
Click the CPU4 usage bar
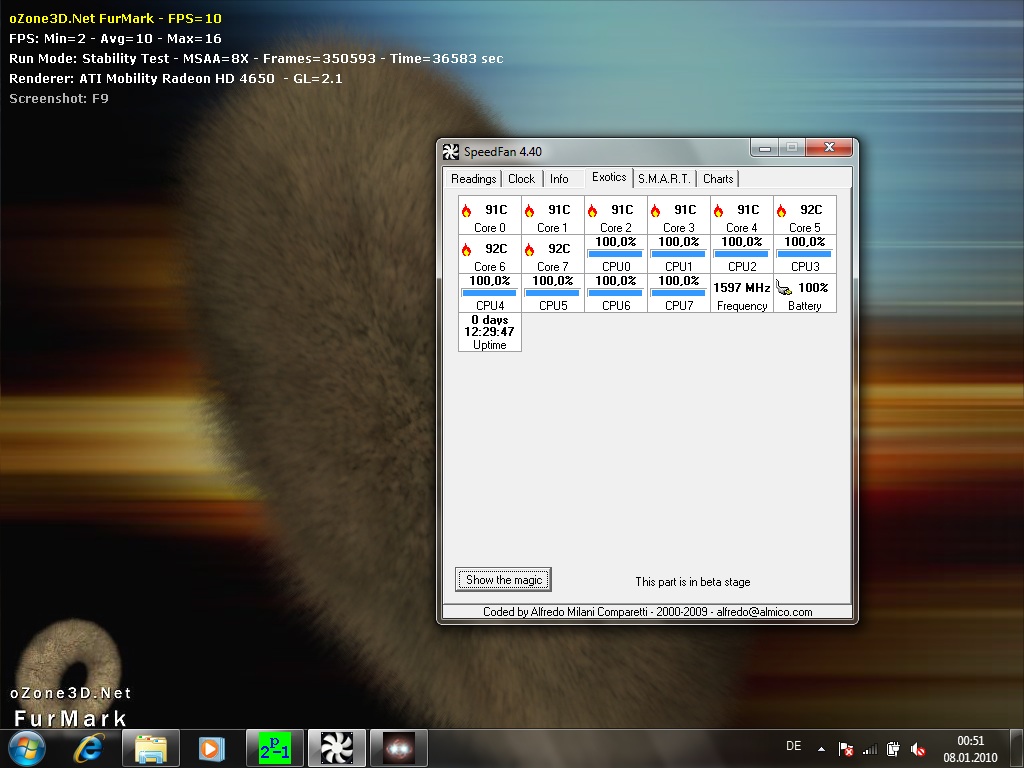tap(489, 293)
